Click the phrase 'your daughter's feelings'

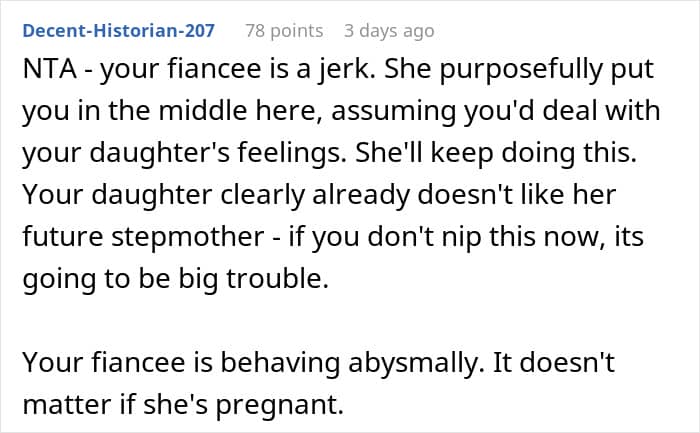184,153
